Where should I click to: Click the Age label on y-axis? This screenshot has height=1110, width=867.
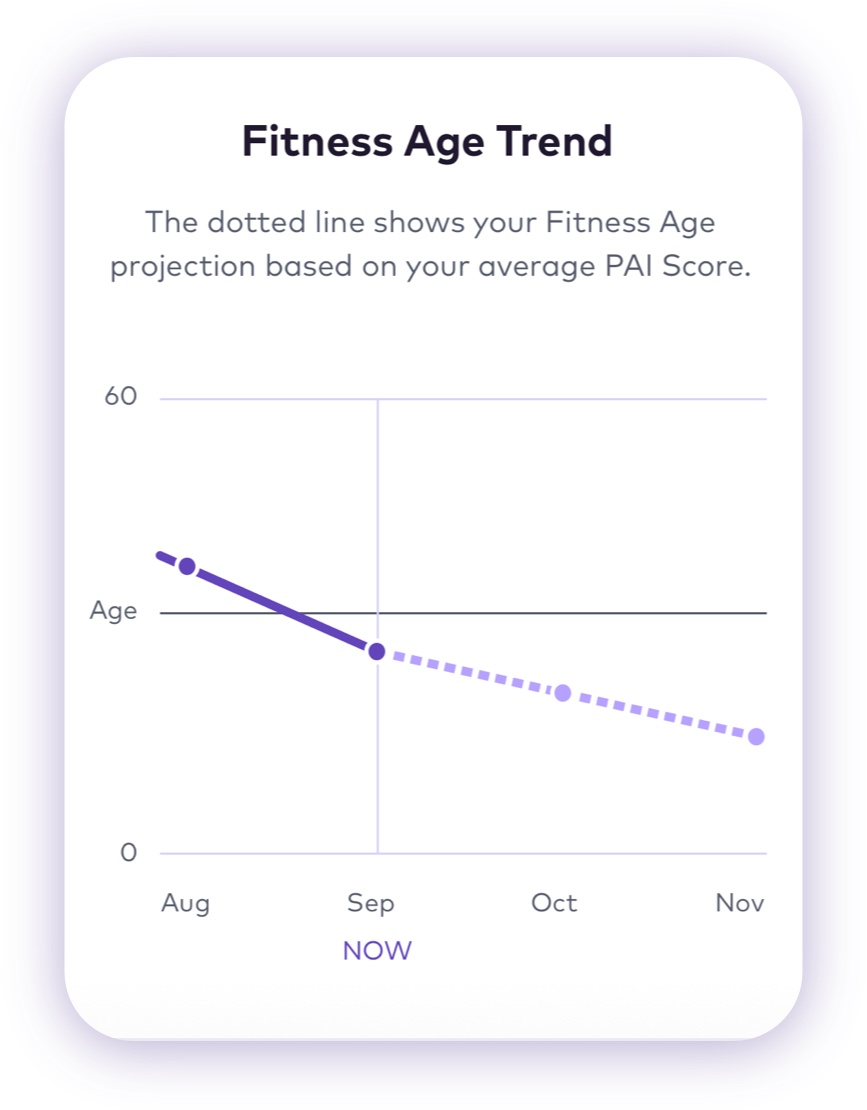pos(113,611)
